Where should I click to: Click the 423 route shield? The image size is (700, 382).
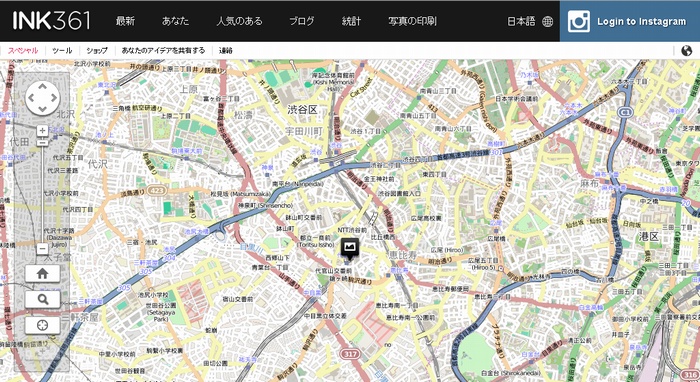156,191
